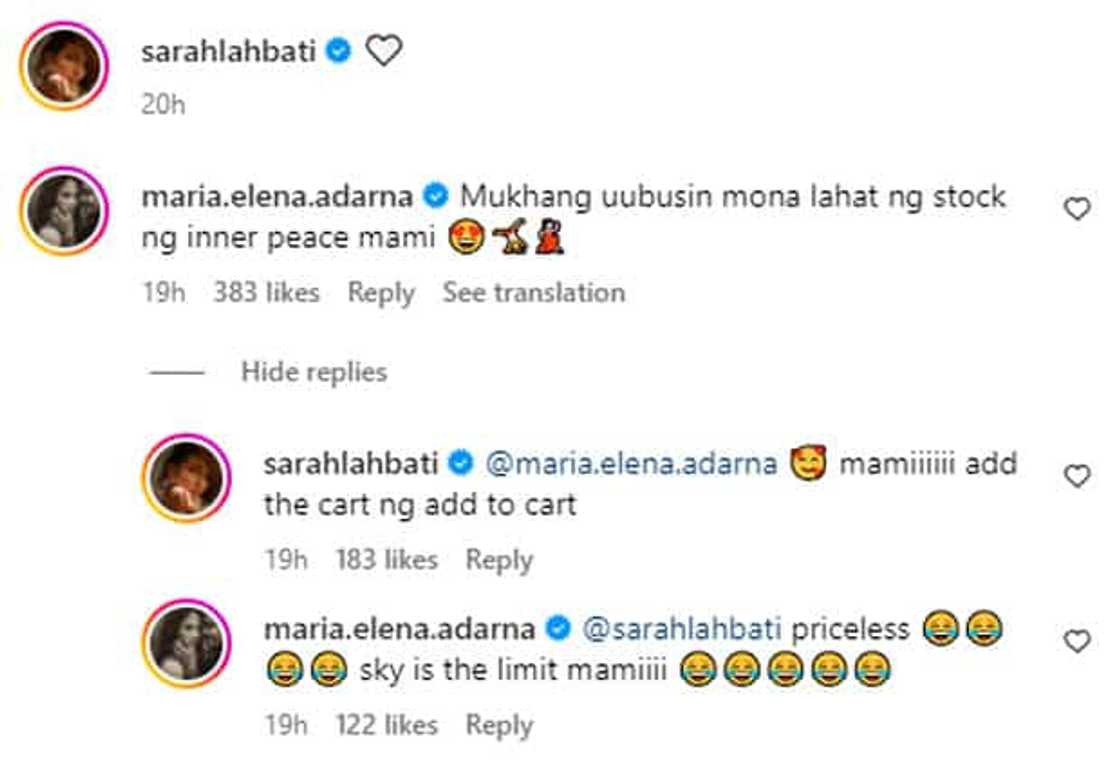This screenshot has height=768, width=1120.
Task: View the 122 likes on the last reply
Action: (386, 724)
